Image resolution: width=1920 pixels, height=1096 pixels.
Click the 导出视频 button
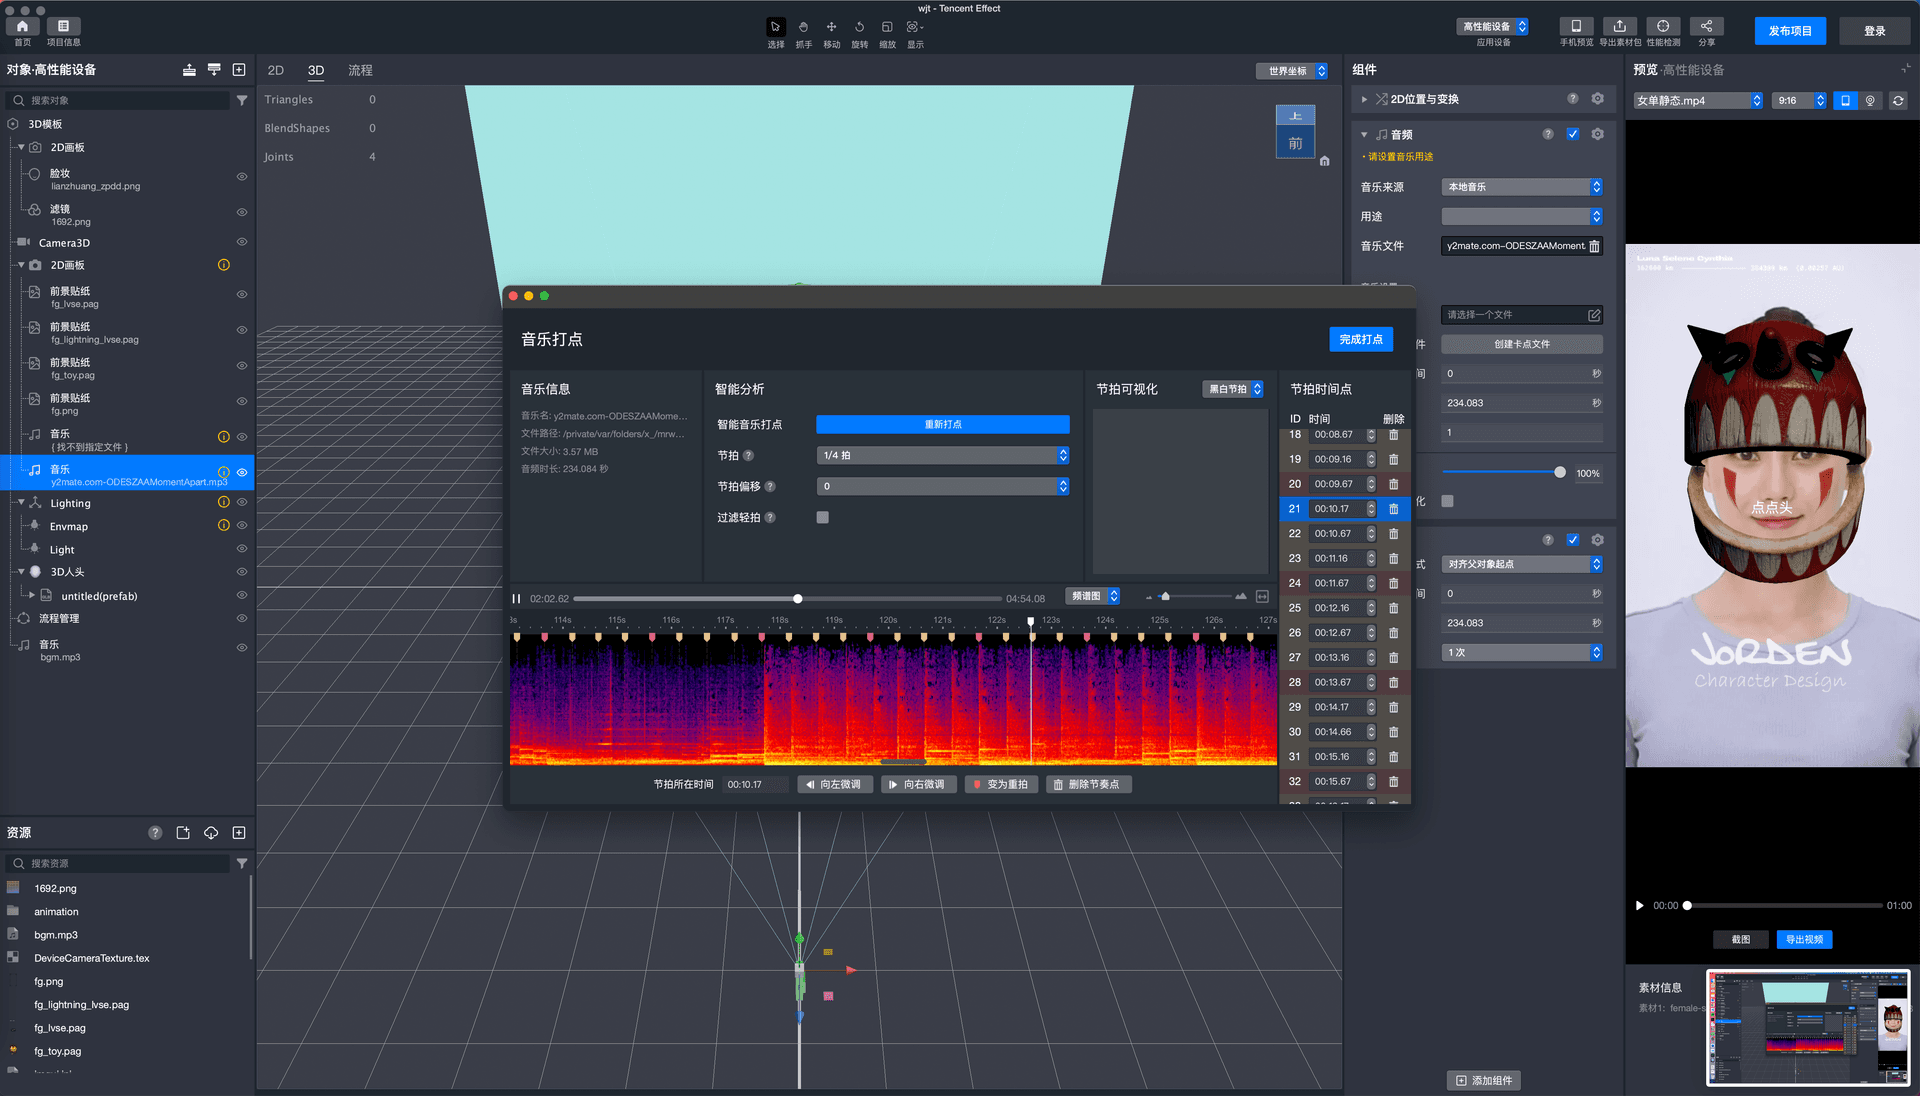(x=1805, y=940)
